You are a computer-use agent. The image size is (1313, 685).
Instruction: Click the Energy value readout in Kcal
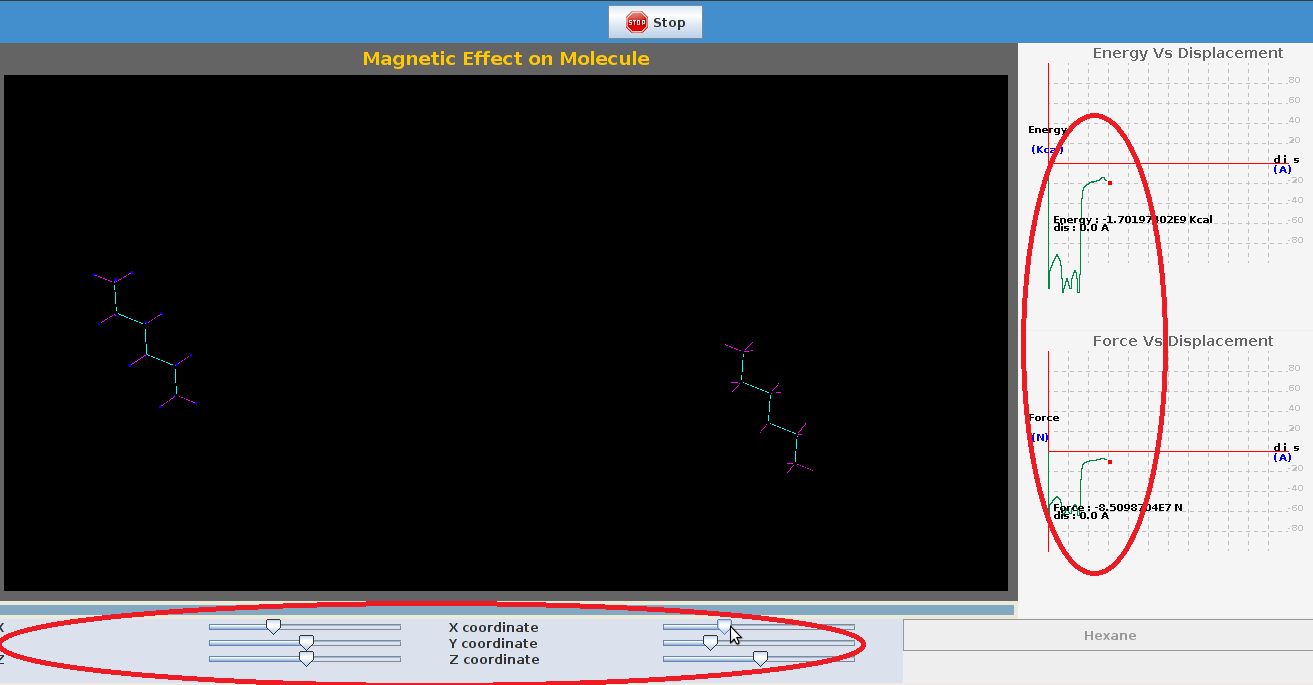(1132, 219)
